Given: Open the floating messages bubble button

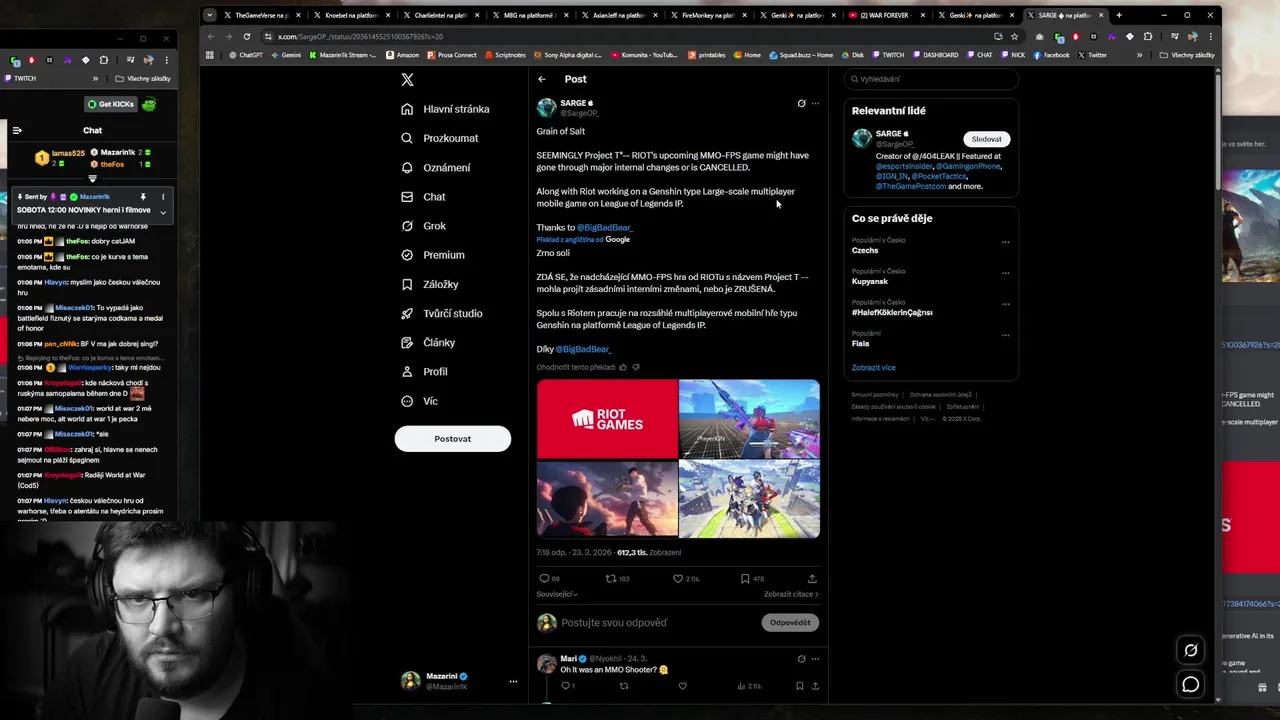Looking at the screenshot, I should coord(1191,685).
